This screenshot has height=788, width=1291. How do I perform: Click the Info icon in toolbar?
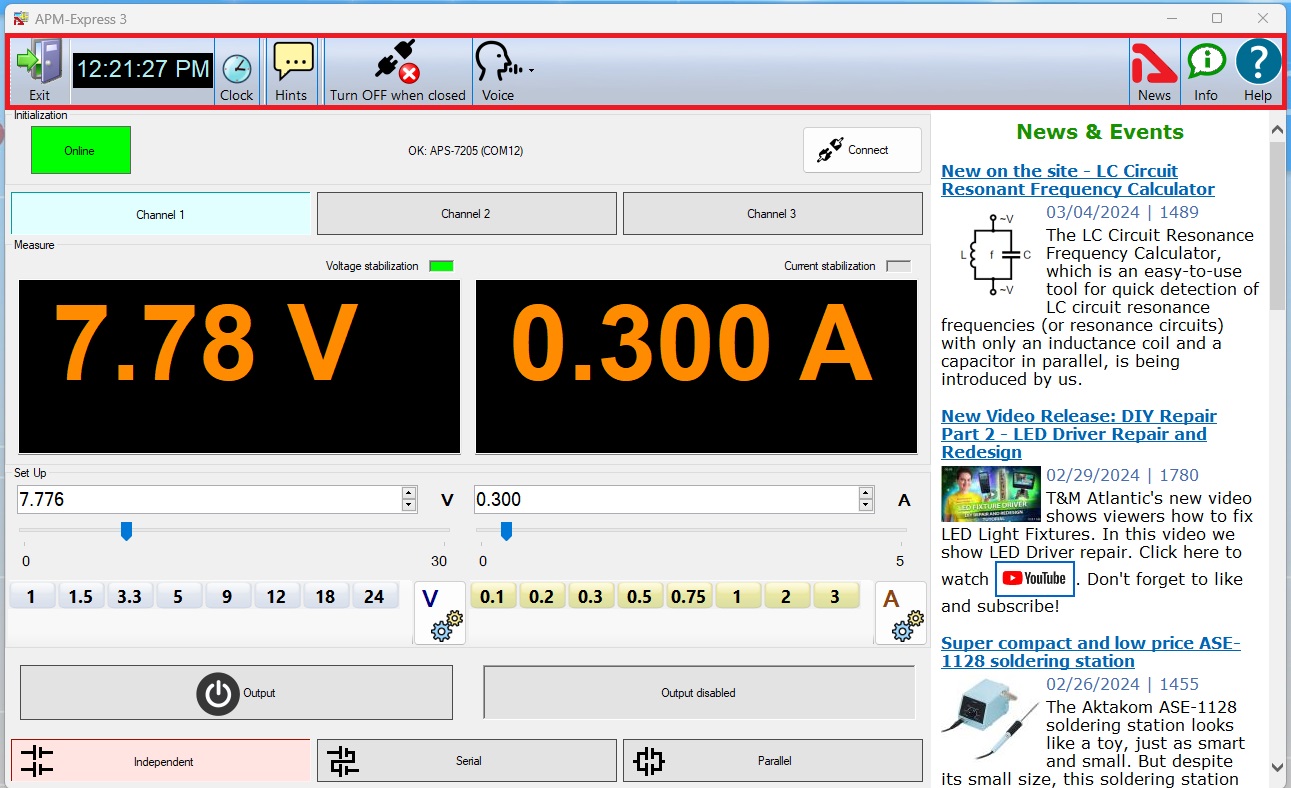[x=1206, y=64]
